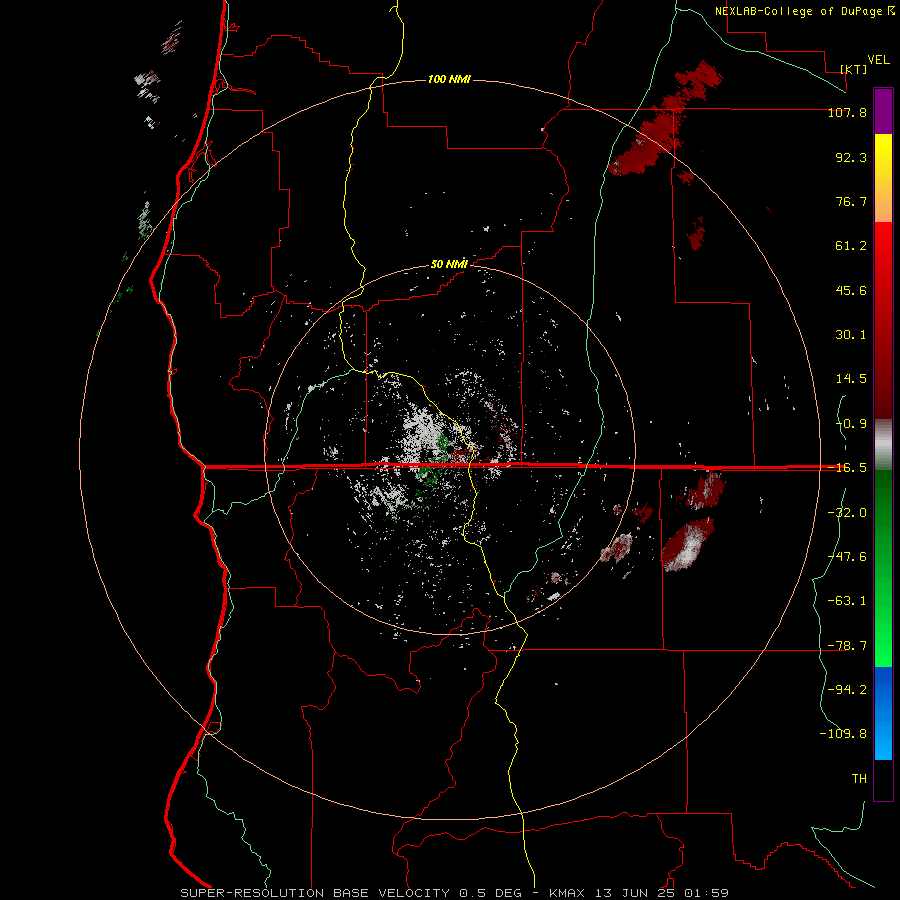Pick the gray-white segment of color bar

pyautogui.click(x=883, y=445)
